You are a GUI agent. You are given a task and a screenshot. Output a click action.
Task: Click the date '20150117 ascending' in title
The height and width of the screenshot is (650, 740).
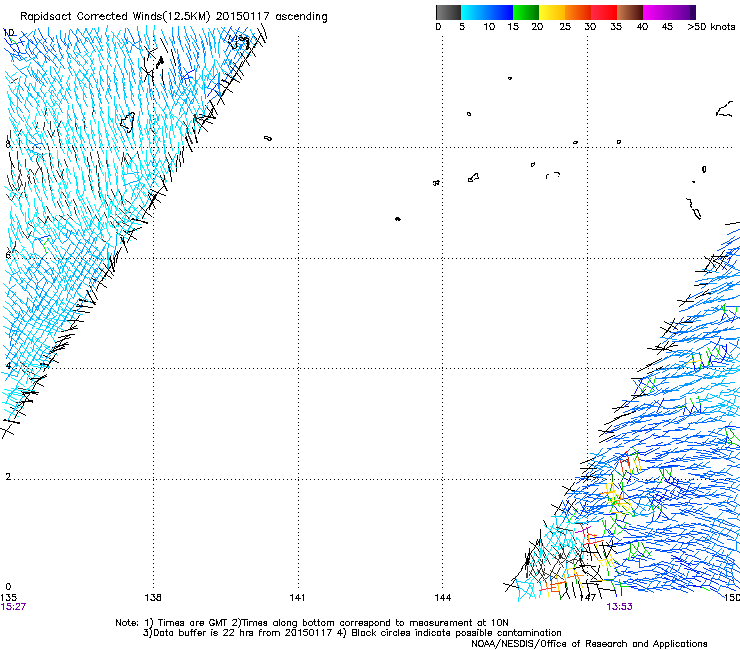tap(271, 17)
